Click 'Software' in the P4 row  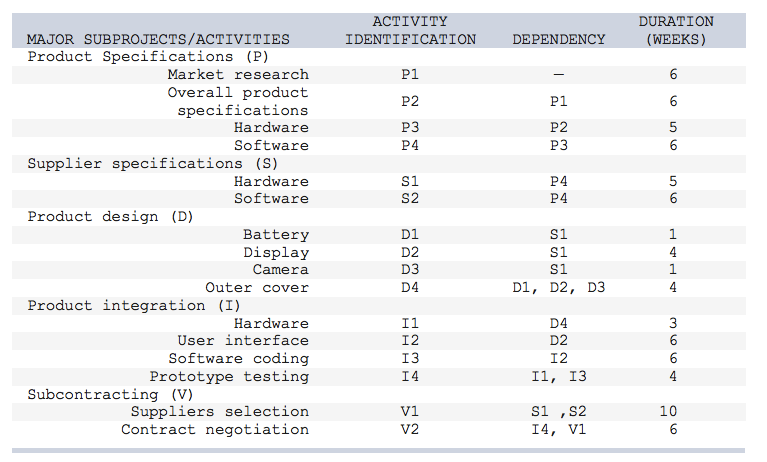tap(271, 145)
